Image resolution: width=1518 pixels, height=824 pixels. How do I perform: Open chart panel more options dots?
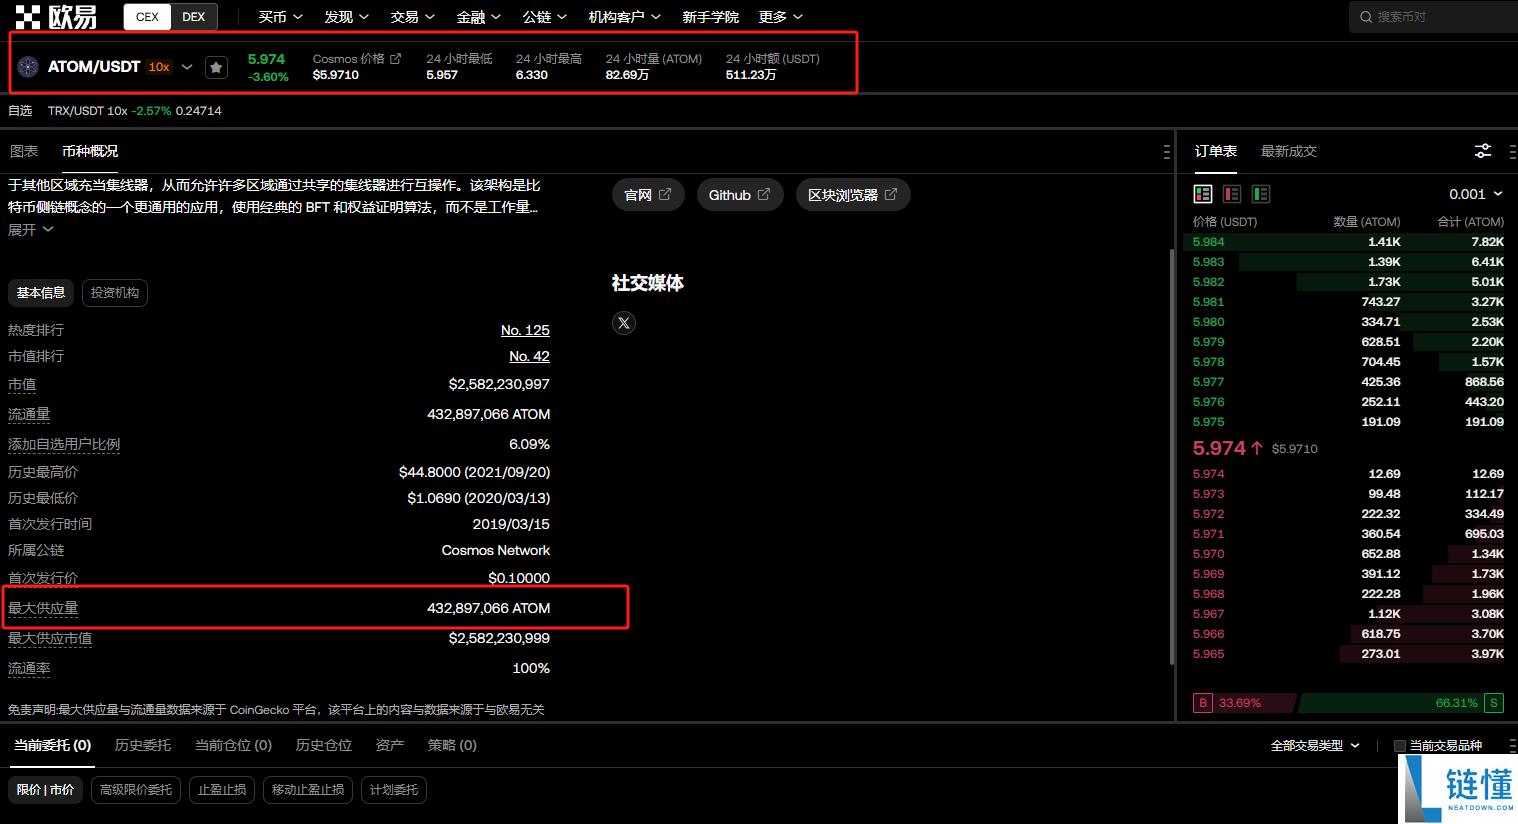coord(1166,152)
